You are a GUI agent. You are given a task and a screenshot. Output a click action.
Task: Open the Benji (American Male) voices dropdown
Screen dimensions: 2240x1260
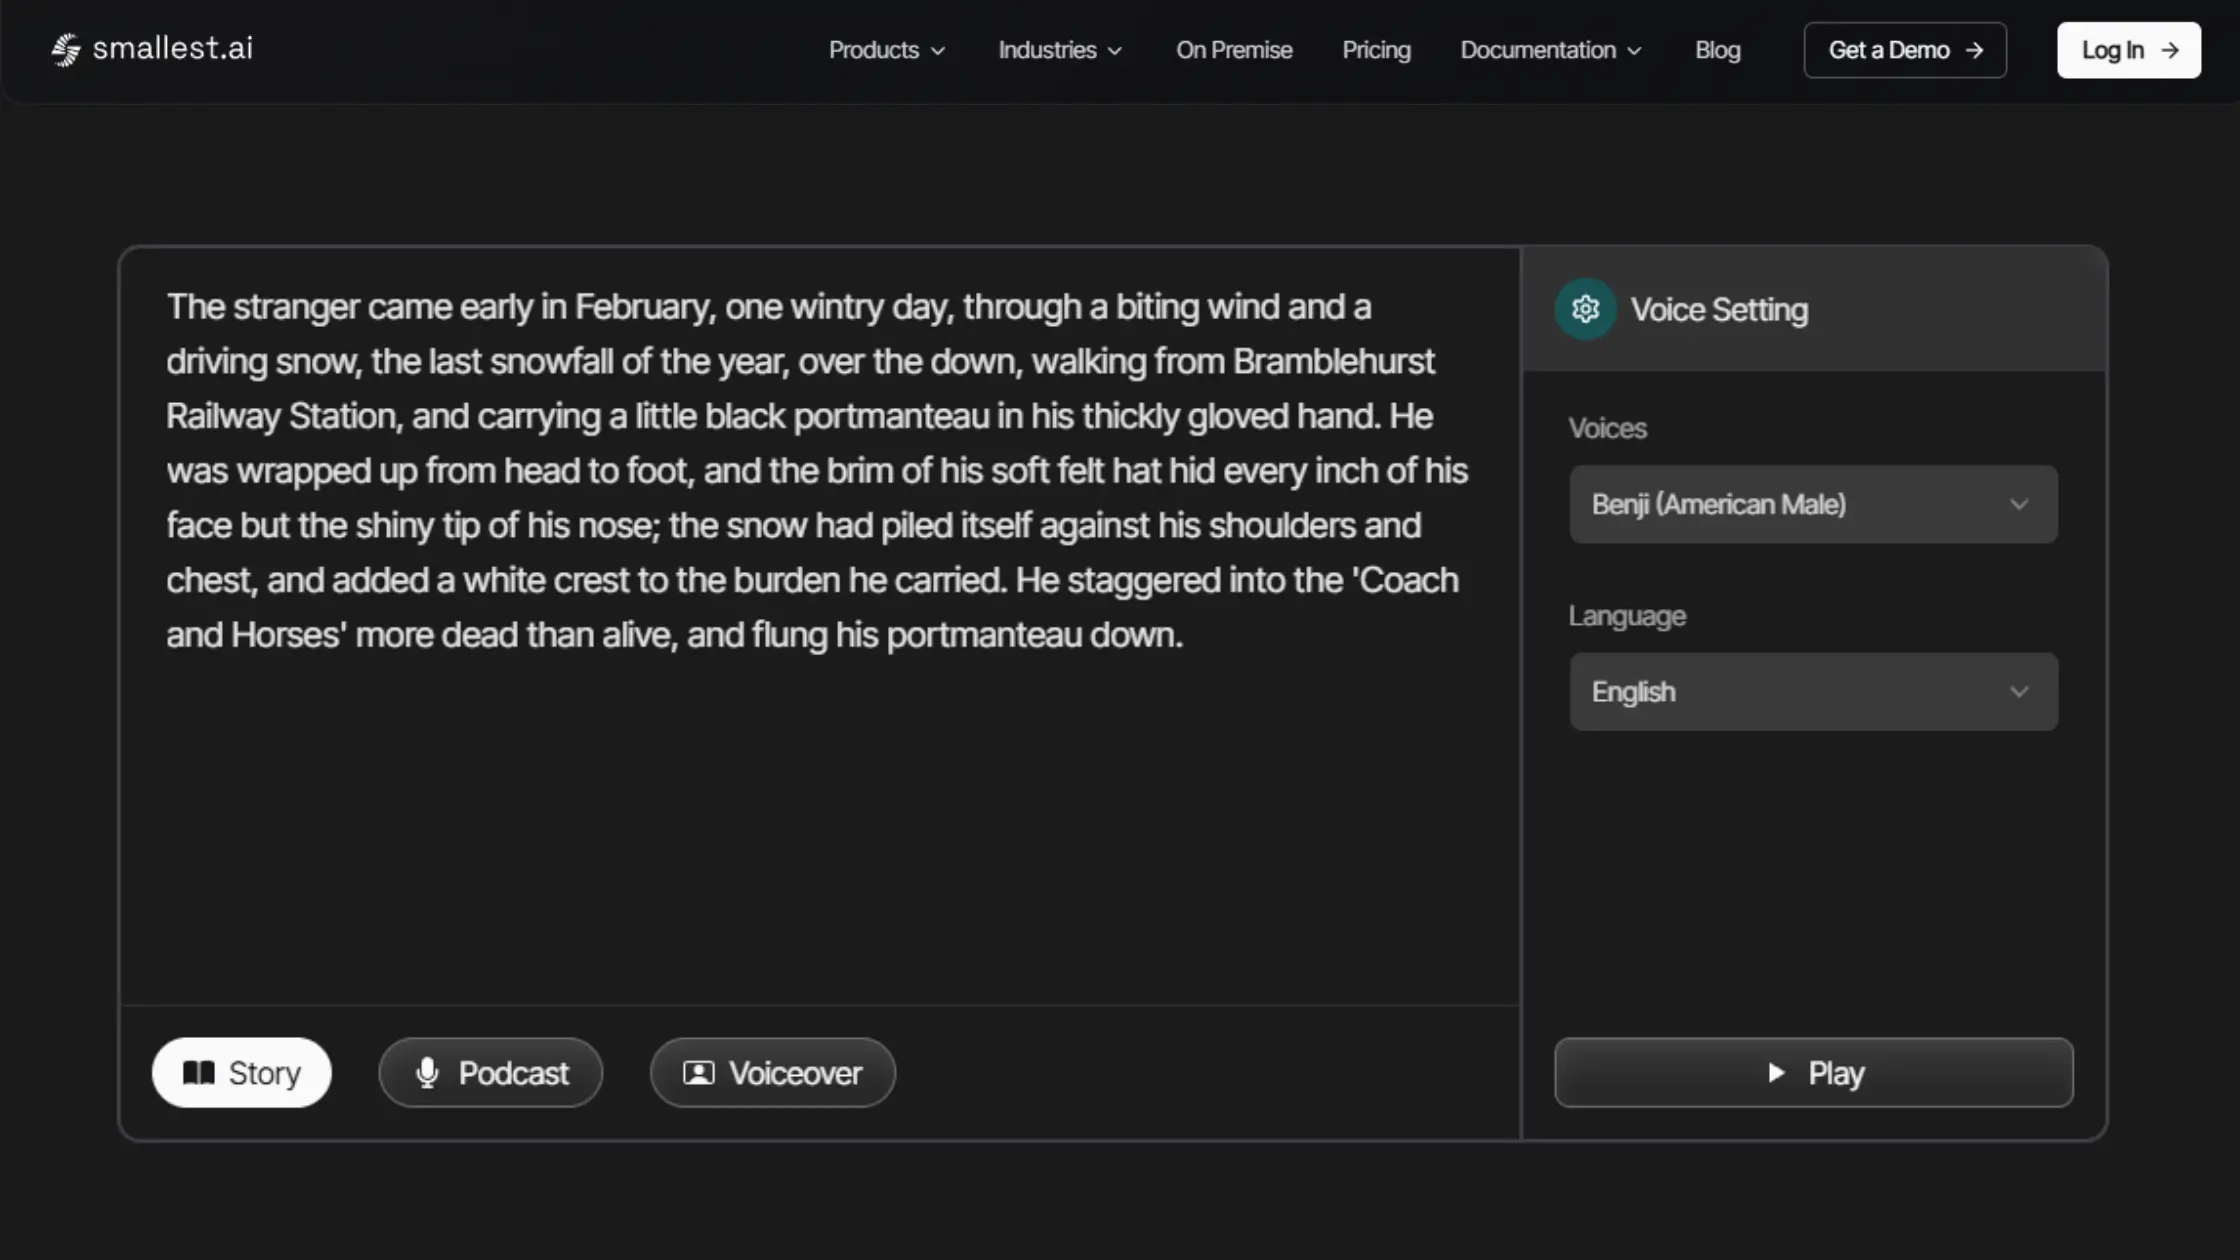1812,504
